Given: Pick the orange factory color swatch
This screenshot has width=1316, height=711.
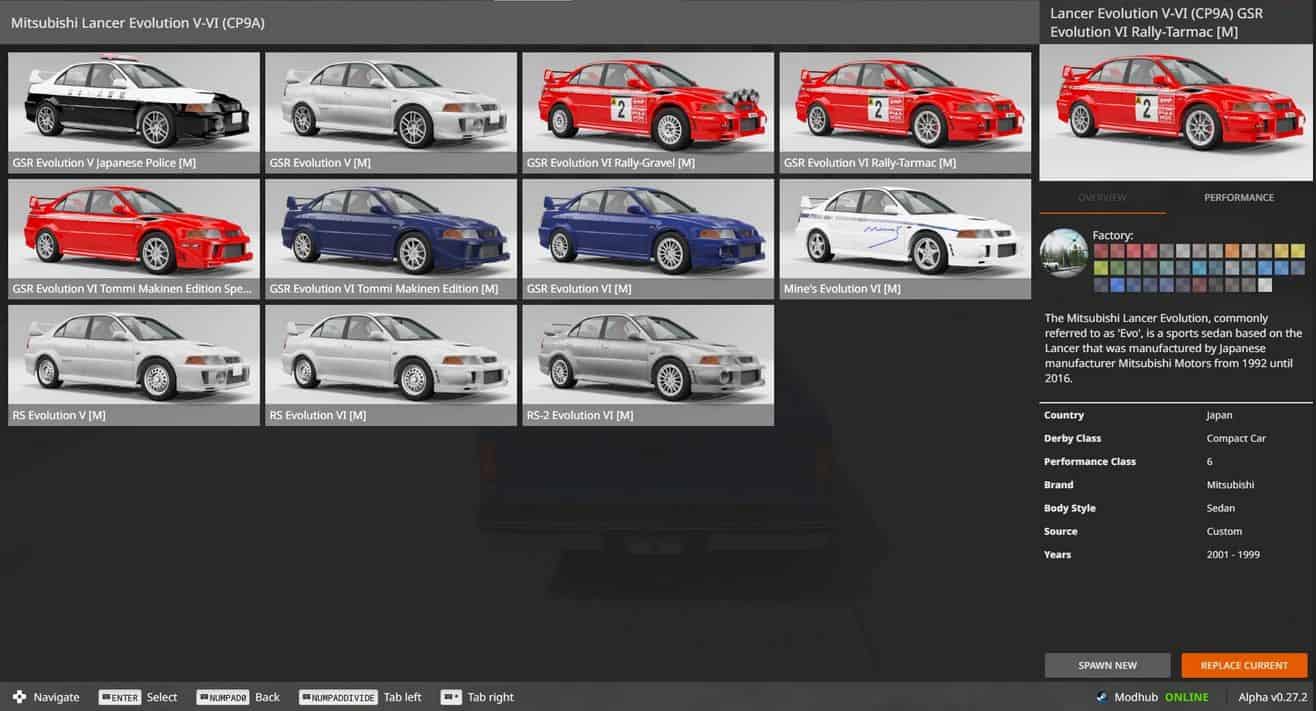Looking at the screenshot, I should tap(1232, 251).
